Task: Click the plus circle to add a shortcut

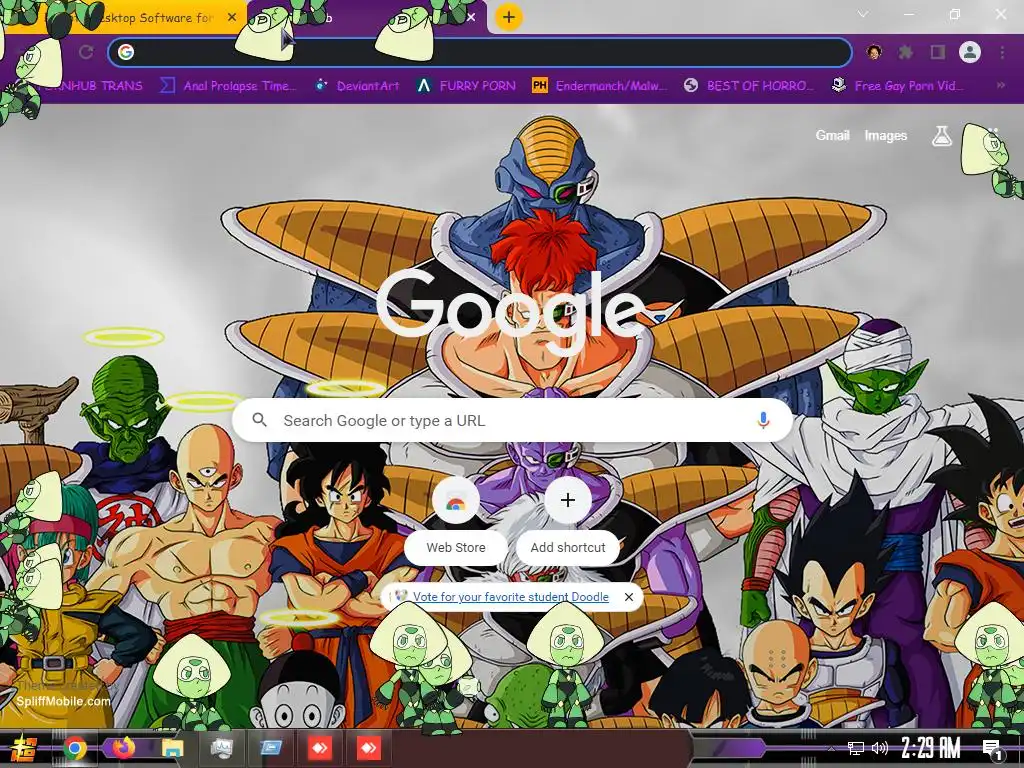Action: [568, 501]
